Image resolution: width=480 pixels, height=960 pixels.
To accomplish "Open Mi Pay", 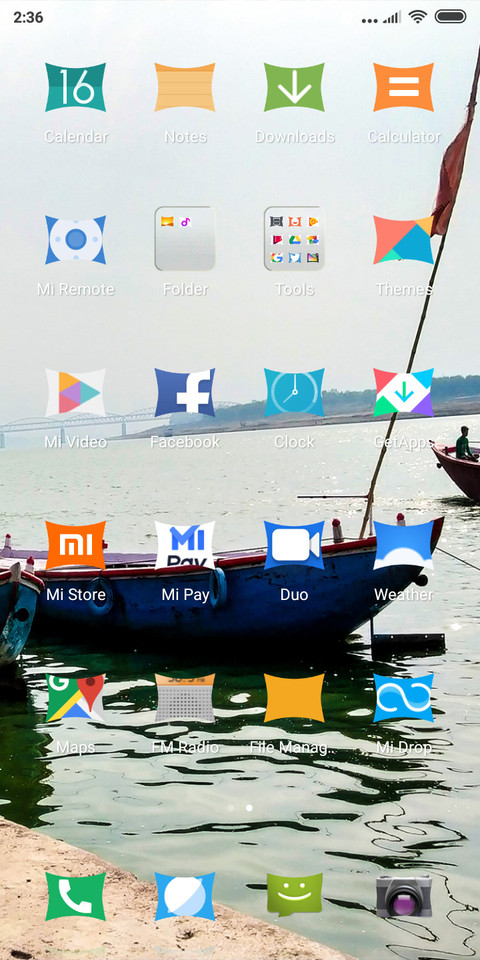I will (x=185, y=545).
